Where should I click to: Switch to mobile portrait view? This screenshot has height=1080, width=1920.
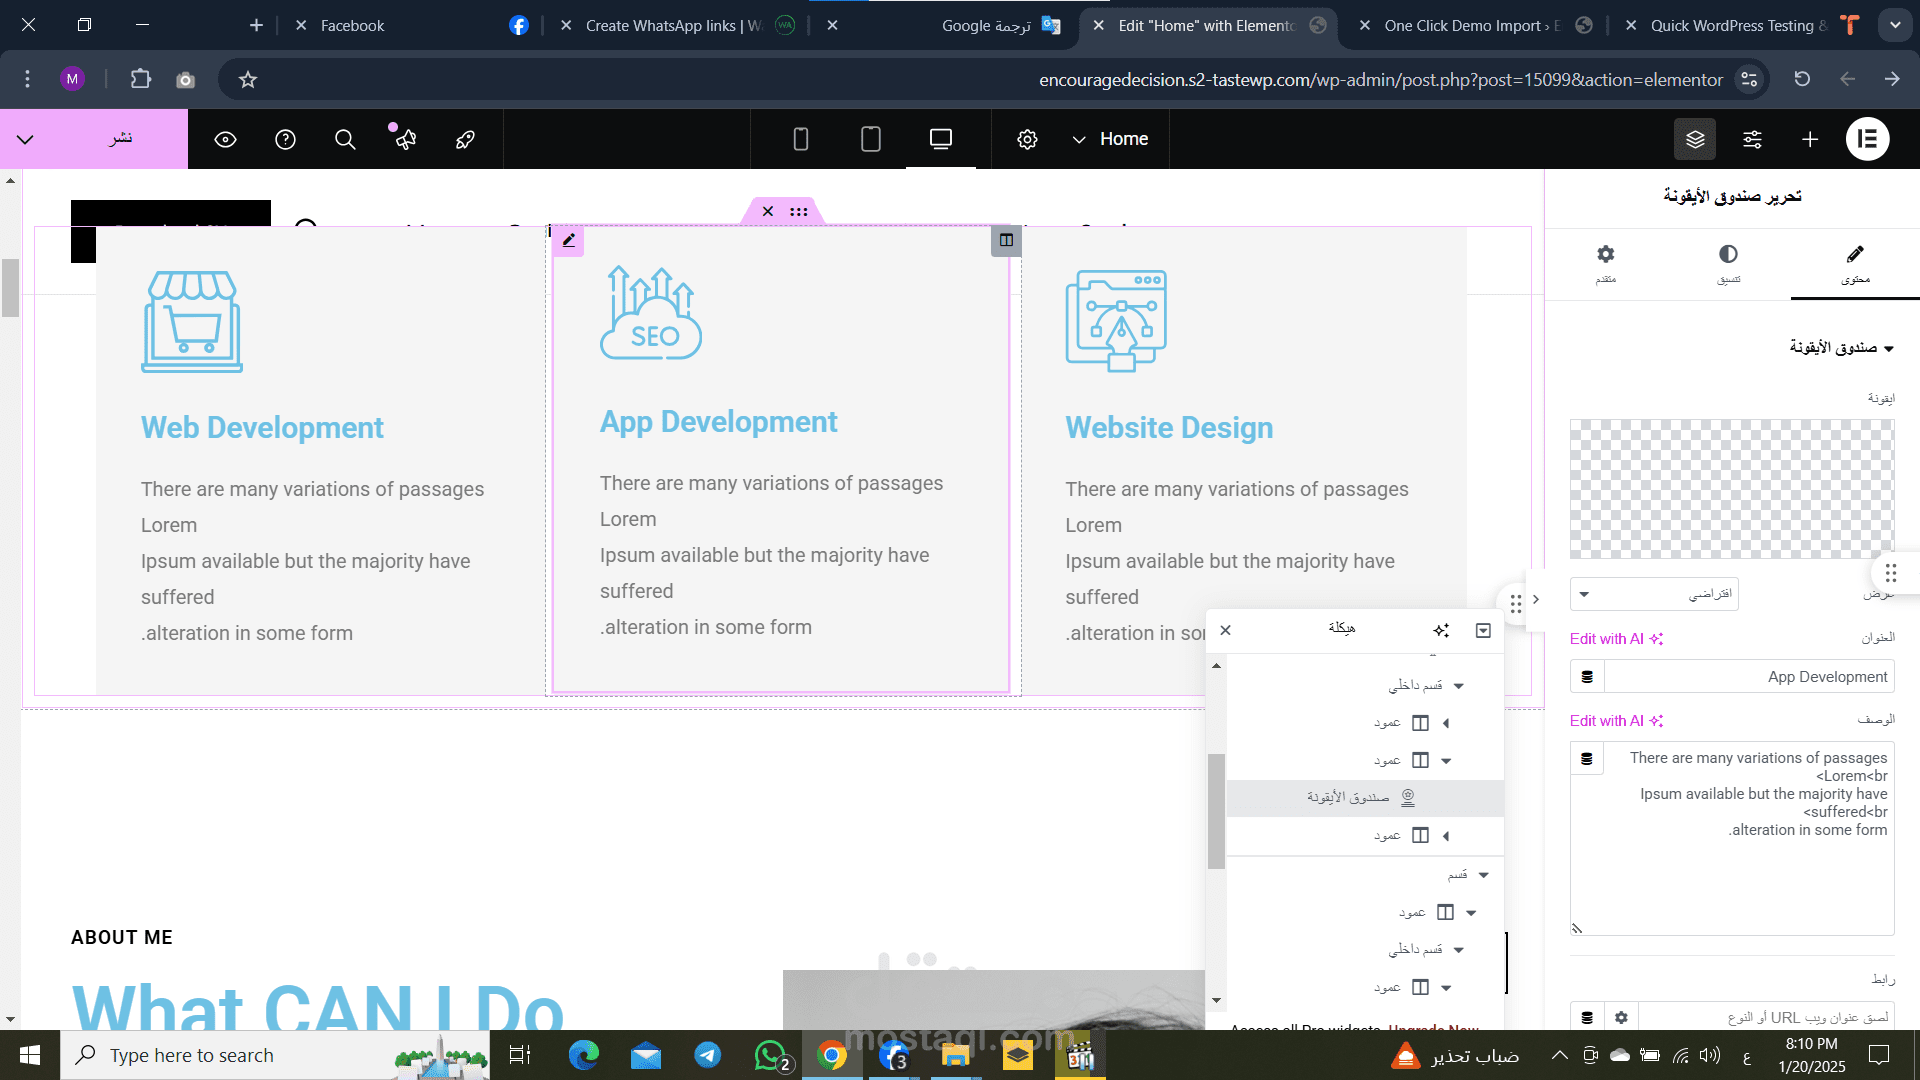800,139
